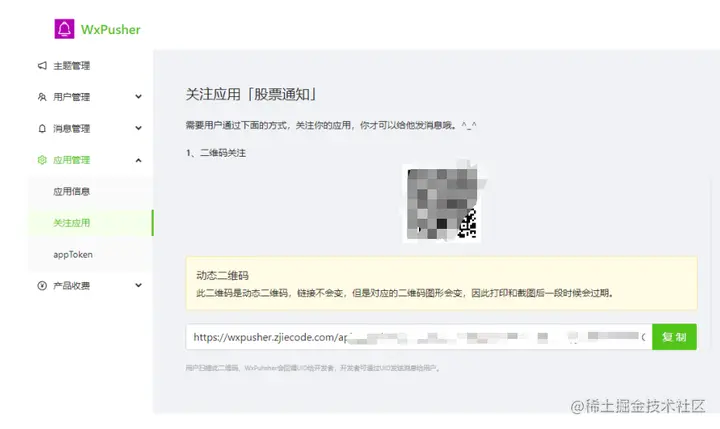
Task: Click the megaphone icon beside 主题管理
Action: [x=42, y=66]
